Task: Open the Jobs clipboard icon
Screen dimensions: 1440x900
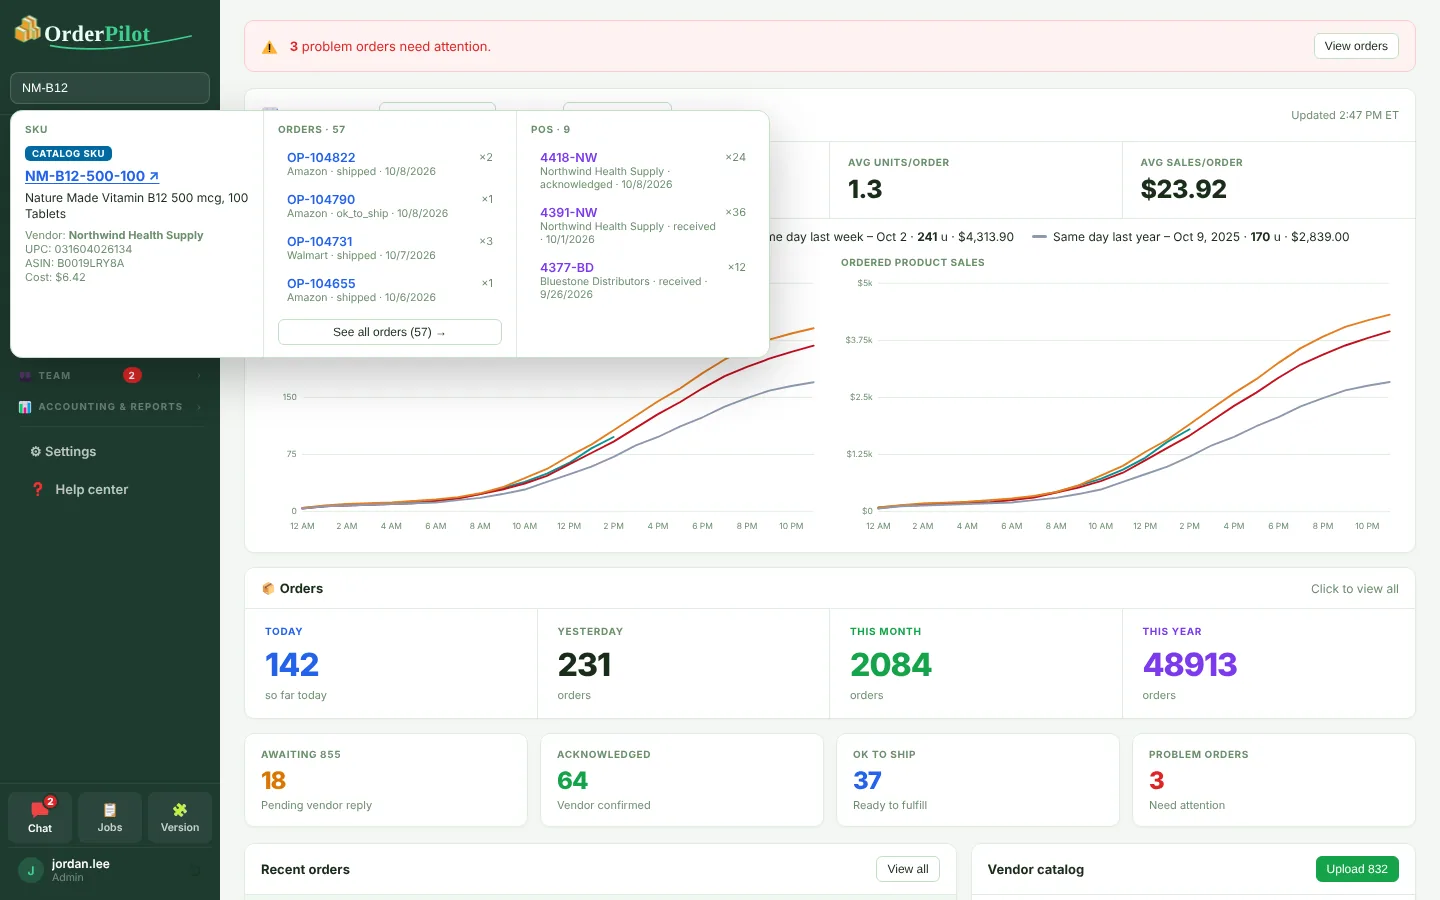Action: (x=110, y=810)
